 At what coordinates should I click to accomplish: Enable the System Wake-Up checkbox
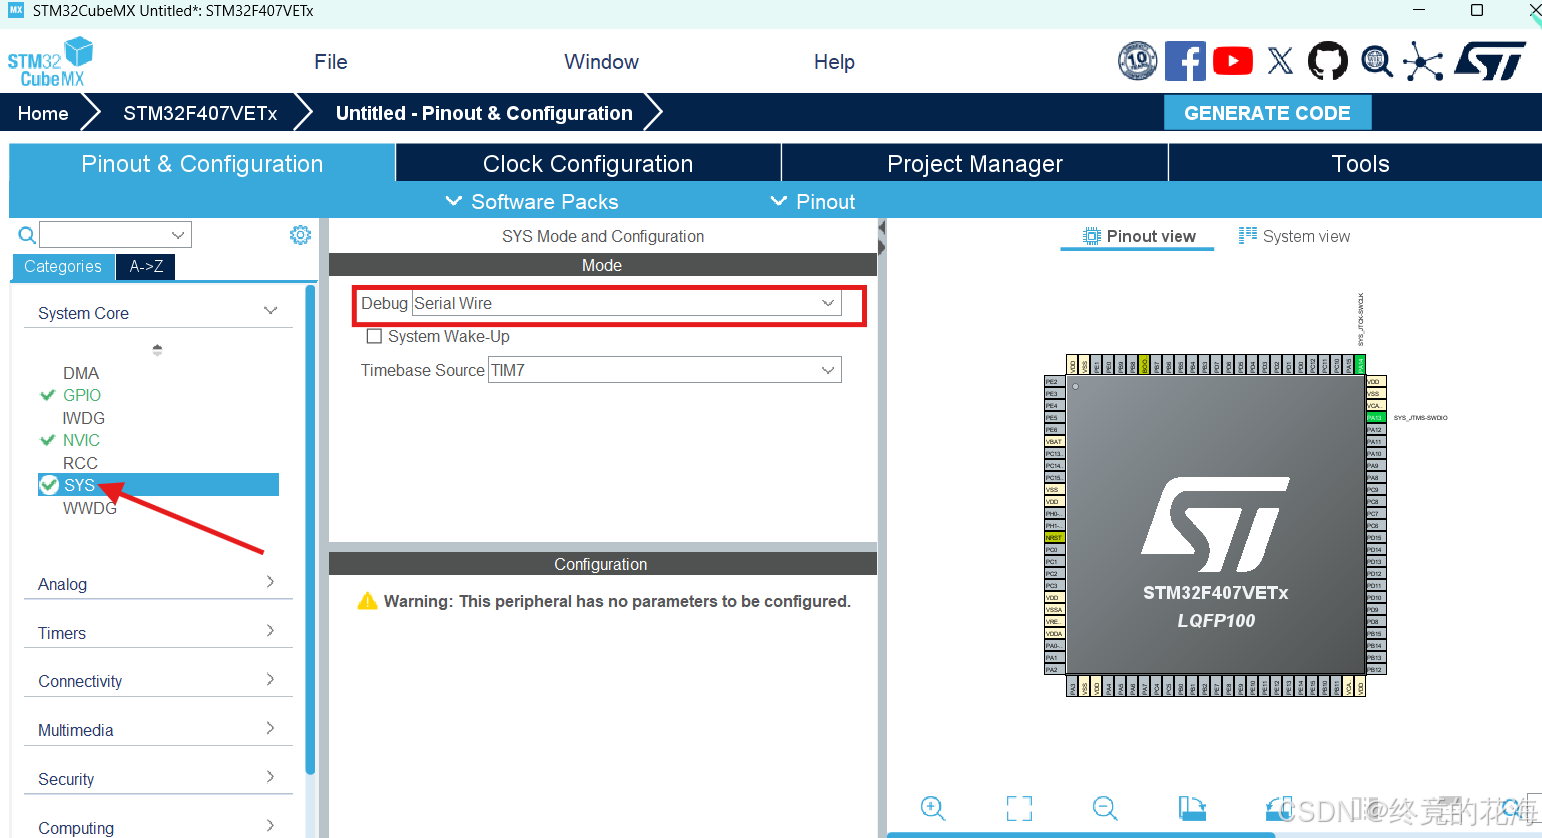tap(375, 336)
